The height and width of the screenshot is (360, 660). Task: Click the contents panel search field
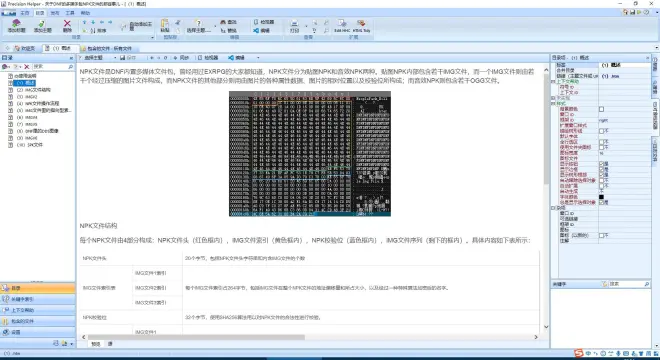pyautogui.click(x=51, y=67)
